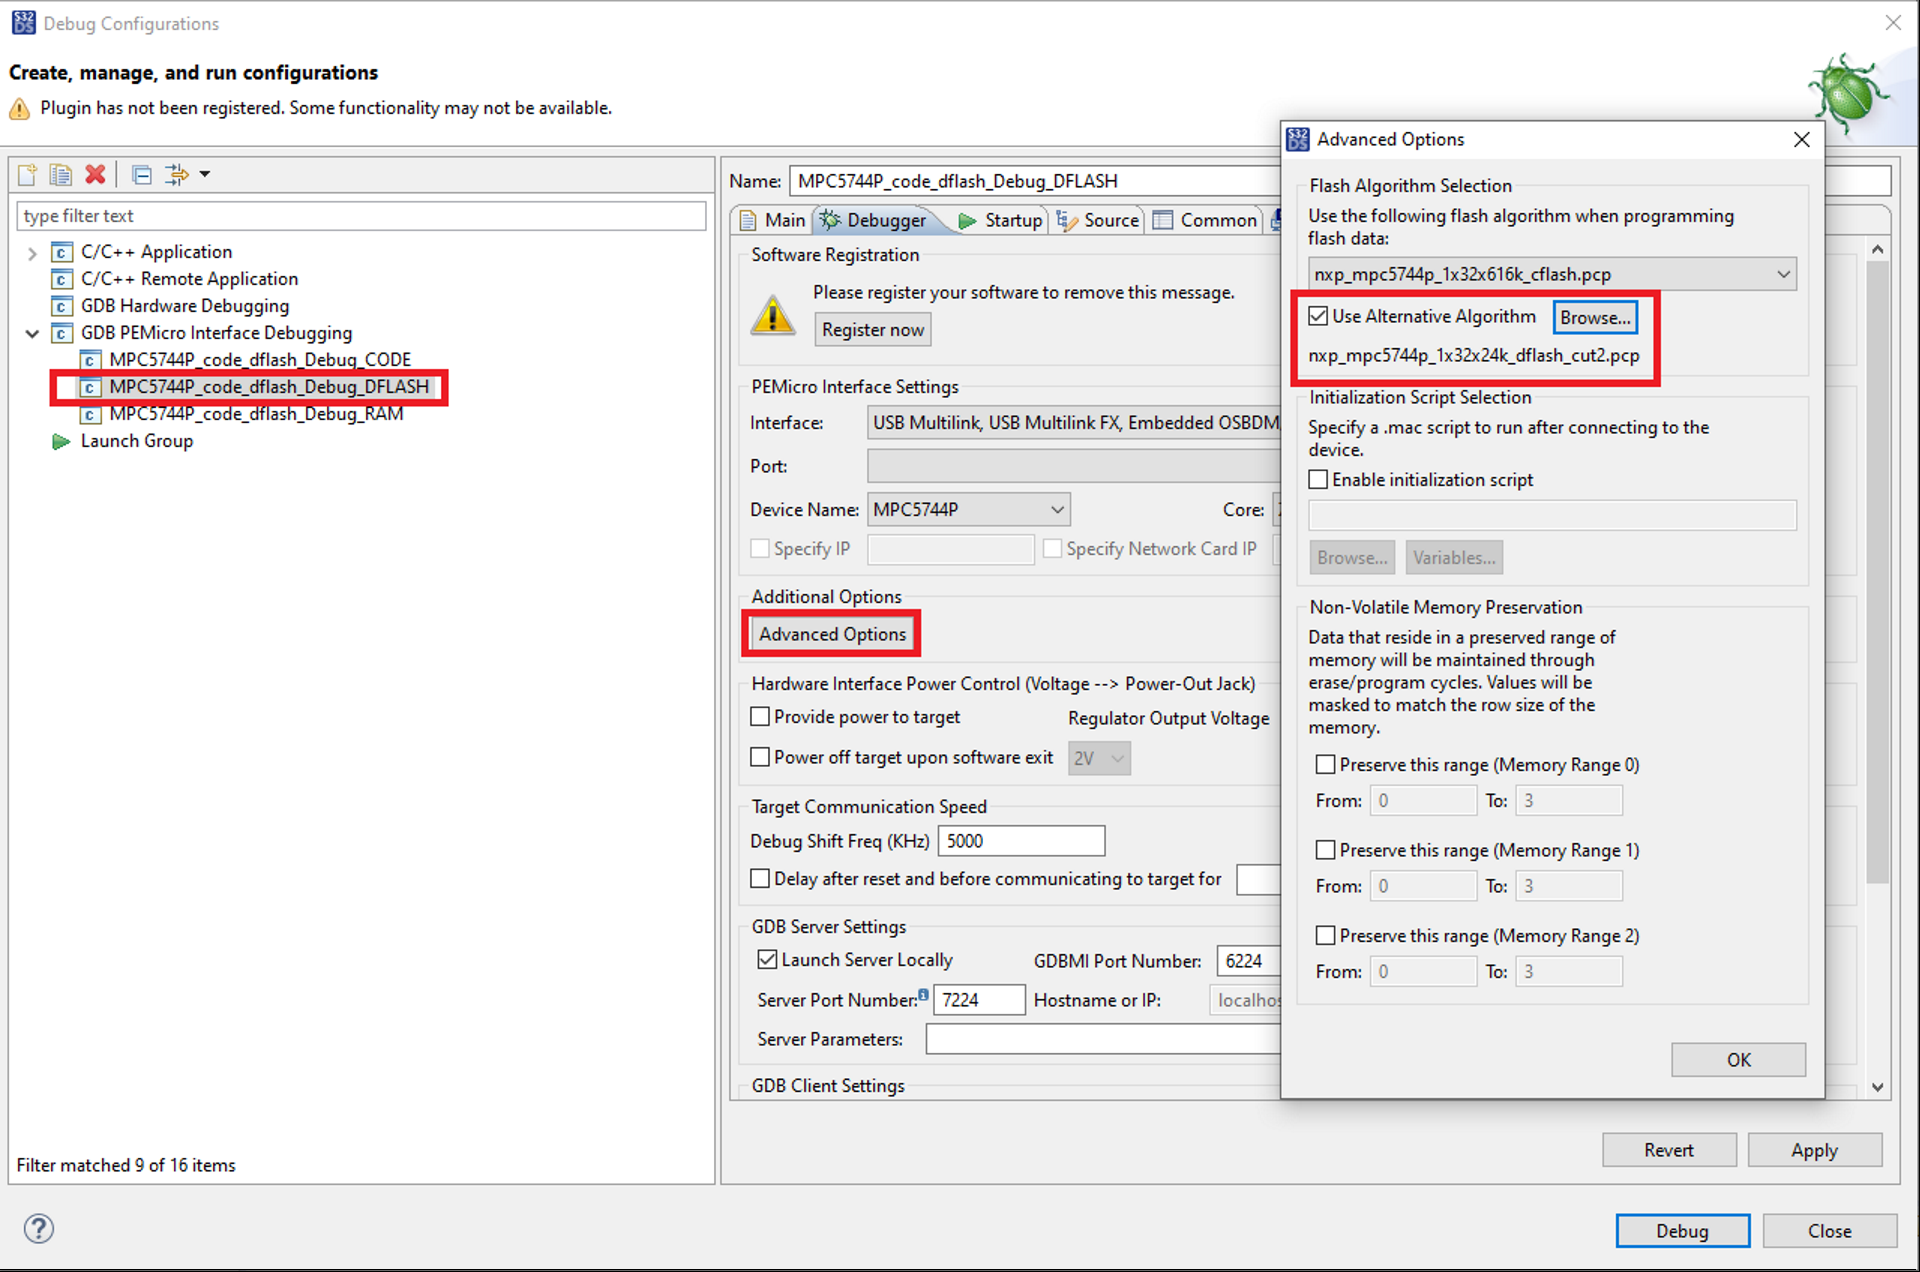Click the Collapse All toolbar icon

click(142, 175)
